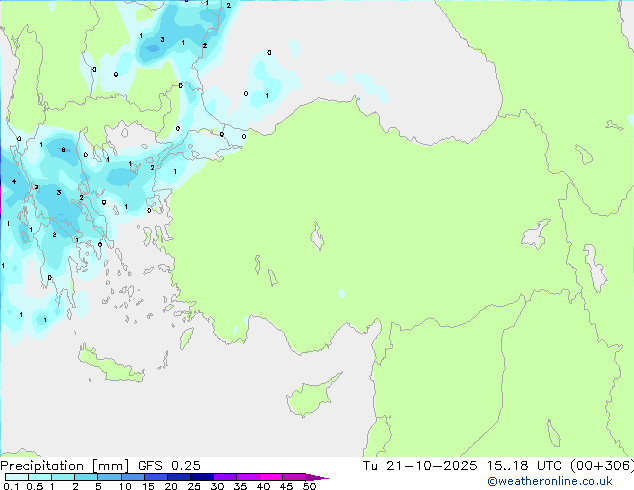
Task: Click the '15..18 UTC' time range text
Action: (x=524, y=466)
